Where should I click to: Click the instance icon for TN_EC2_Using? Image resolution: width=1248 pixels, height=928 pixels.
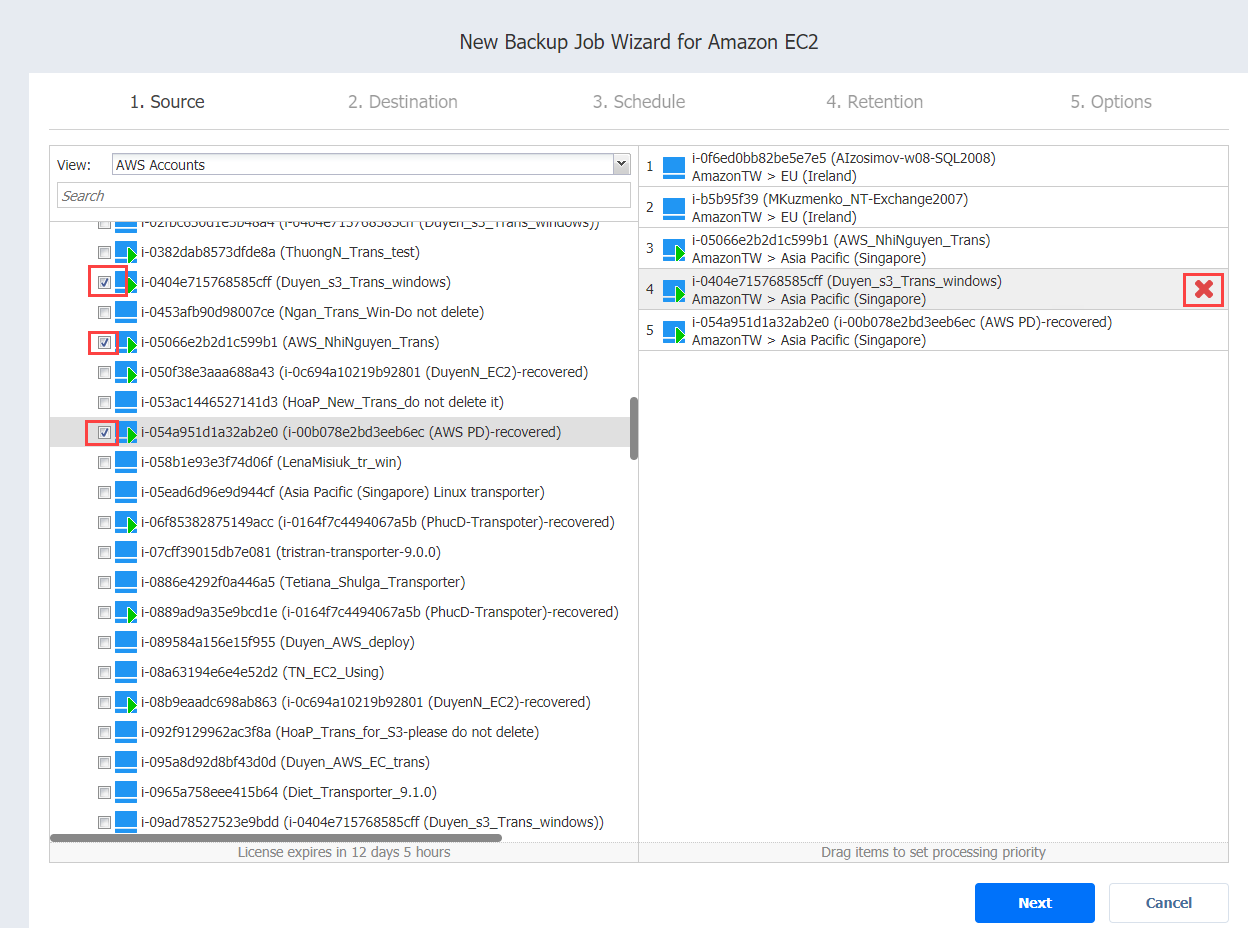coord(126,672)
